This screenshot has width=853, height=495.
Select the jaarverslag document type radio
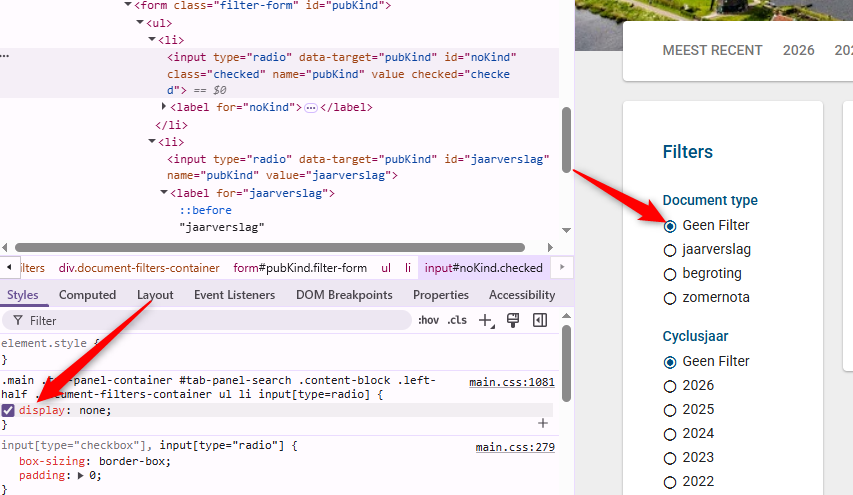click(670, 250)
